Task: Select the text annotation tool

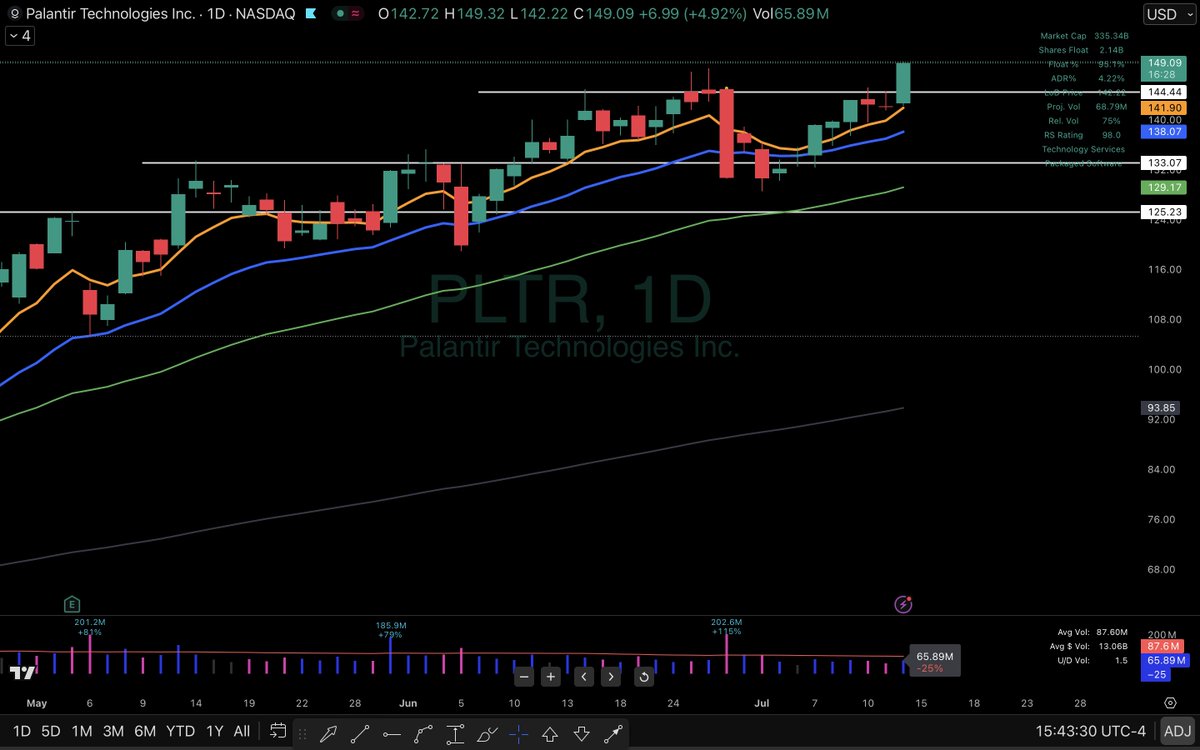Action: (455, 732)
